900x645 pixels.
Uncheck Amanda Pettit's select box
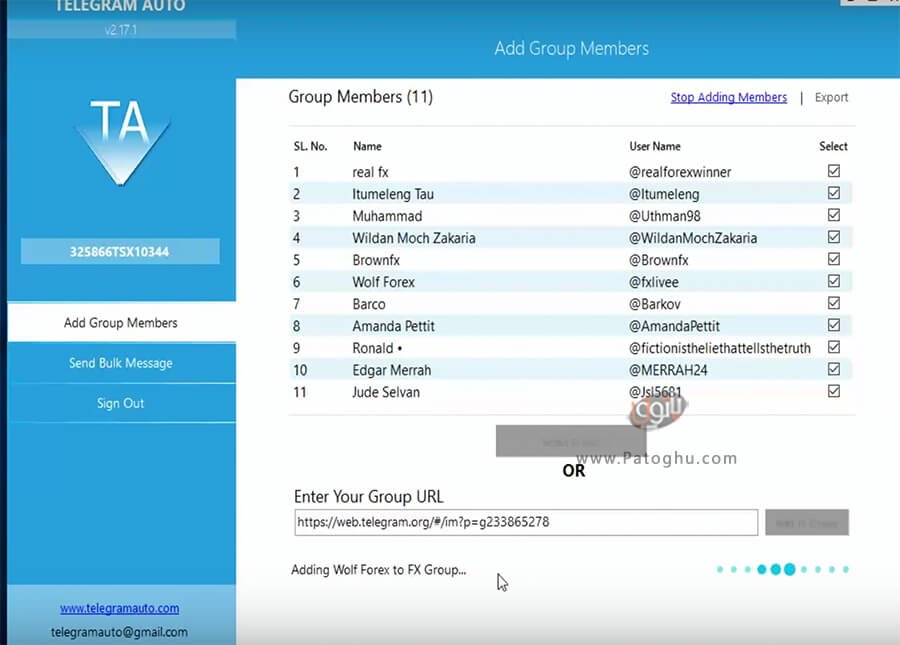coord(833,325)
